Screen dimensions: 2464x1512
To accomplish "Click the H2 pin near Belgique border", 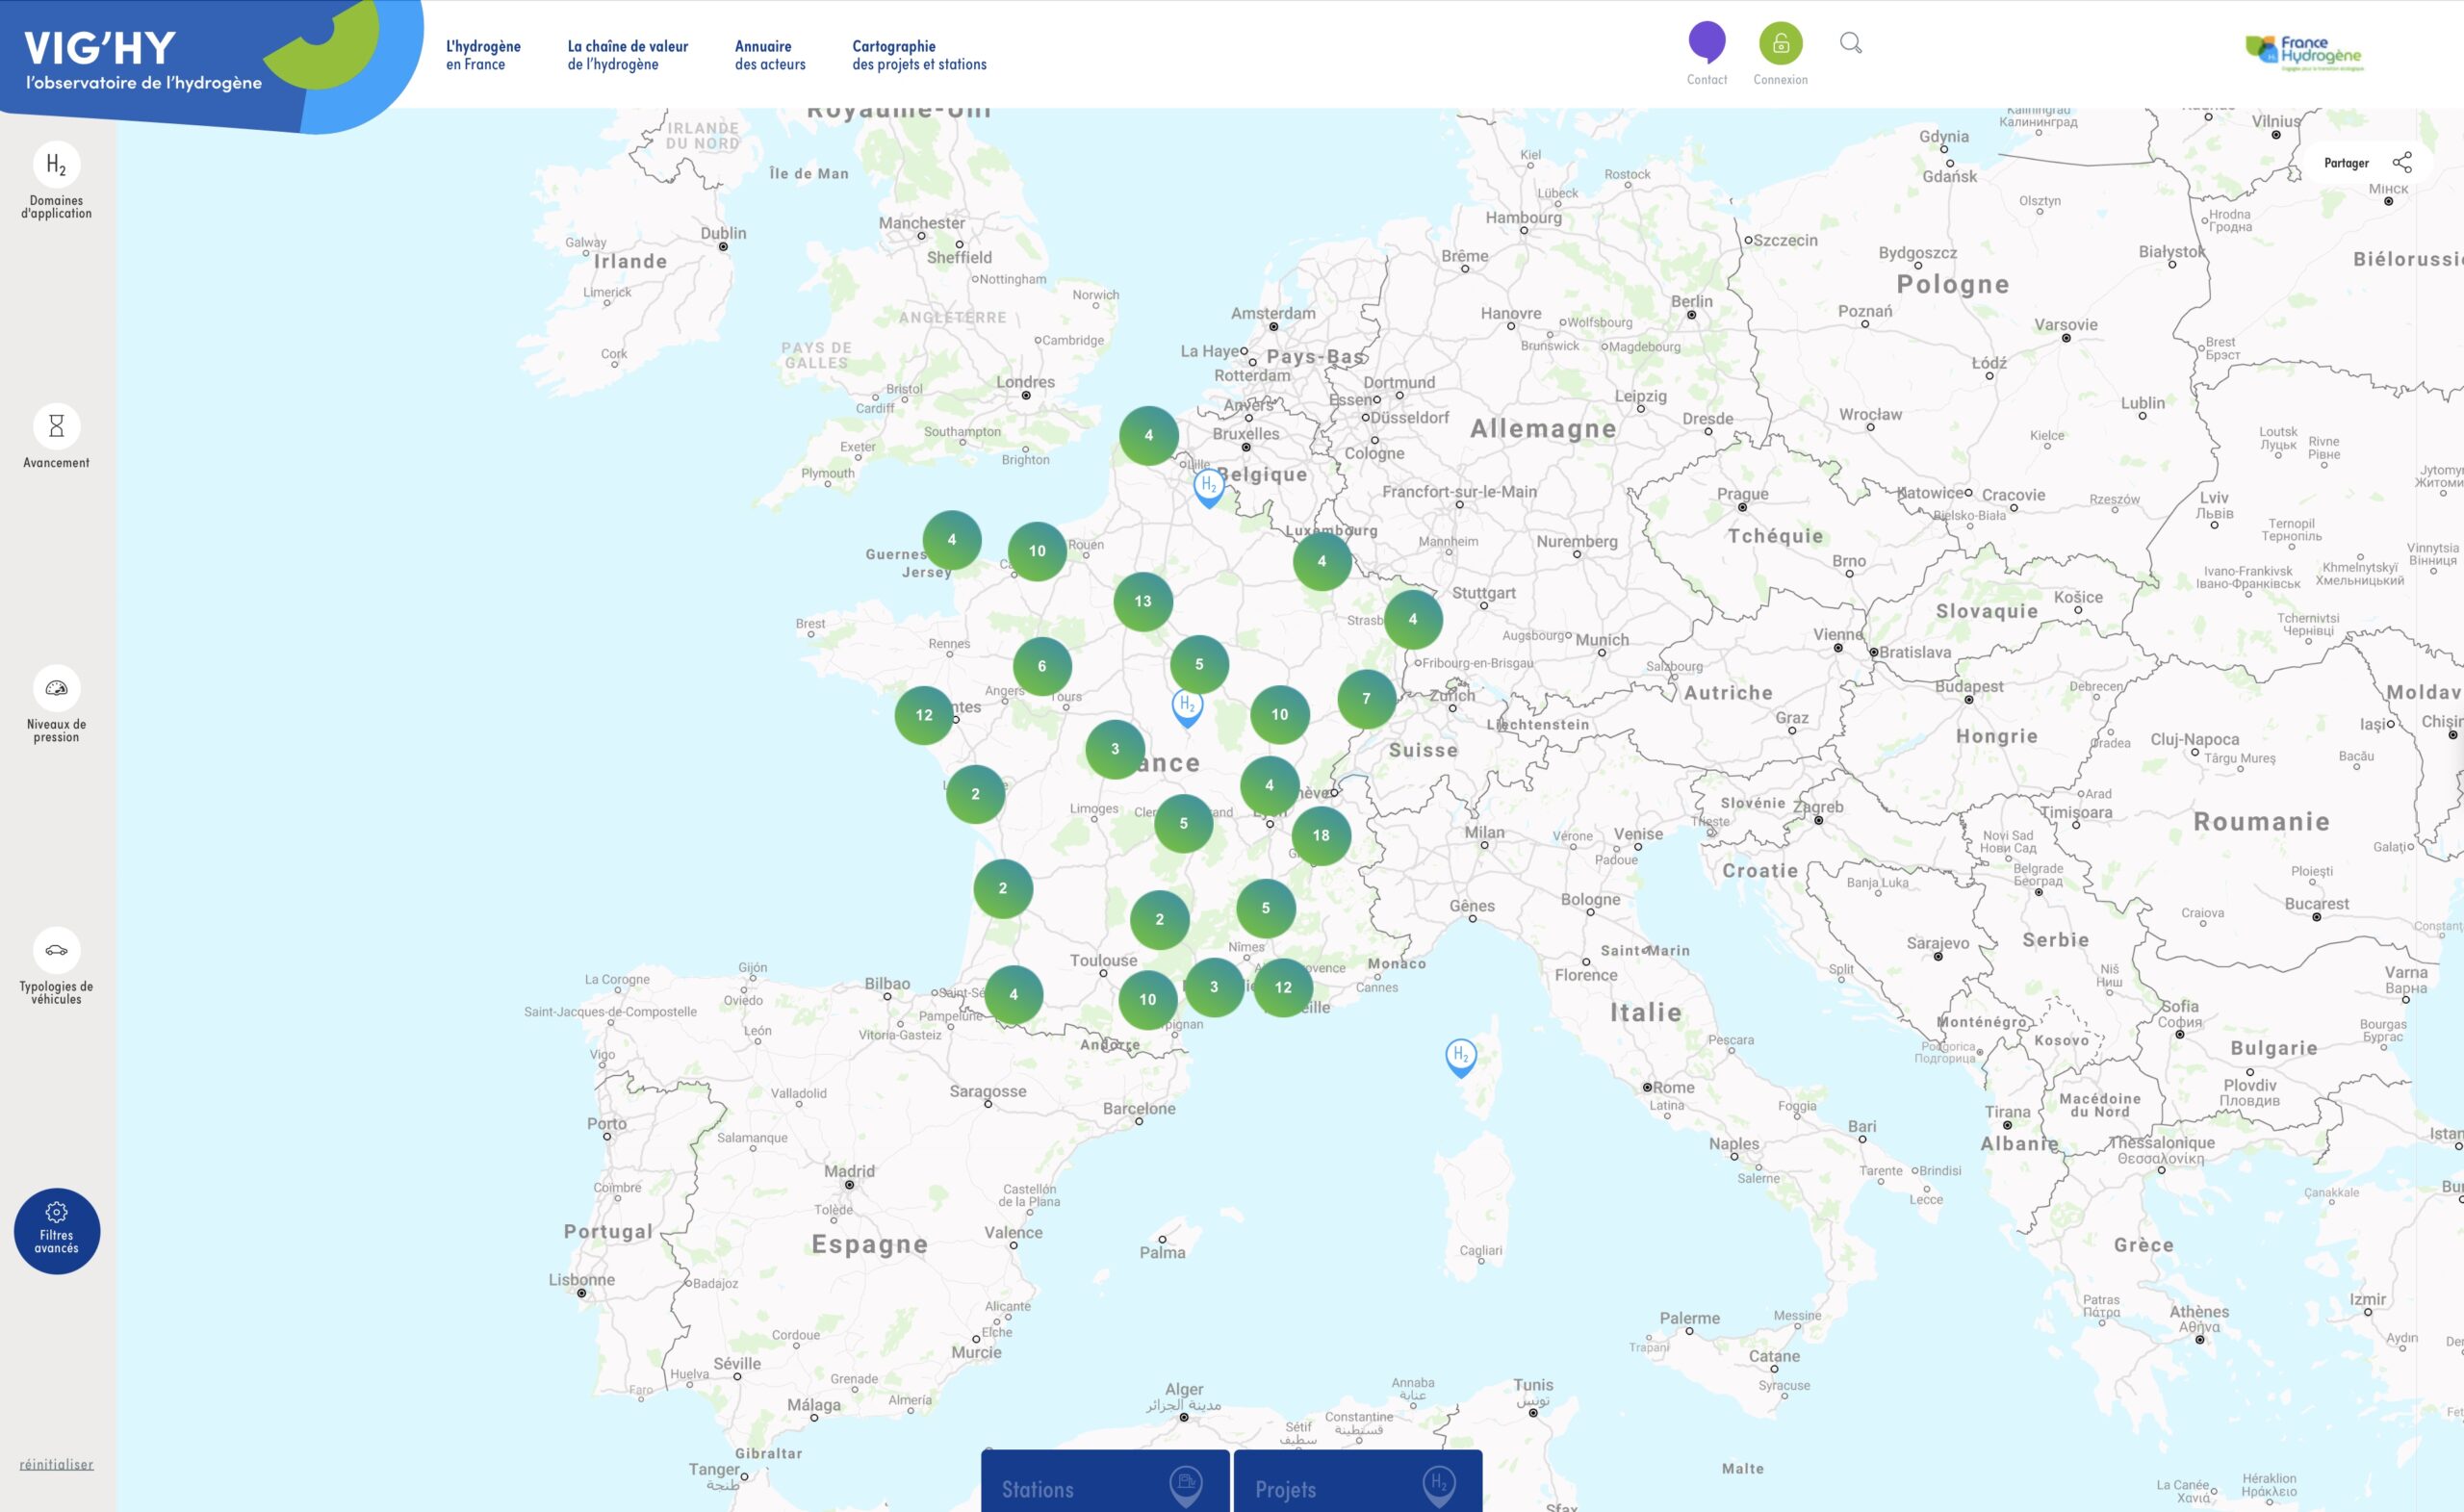I will point(1208,486).
